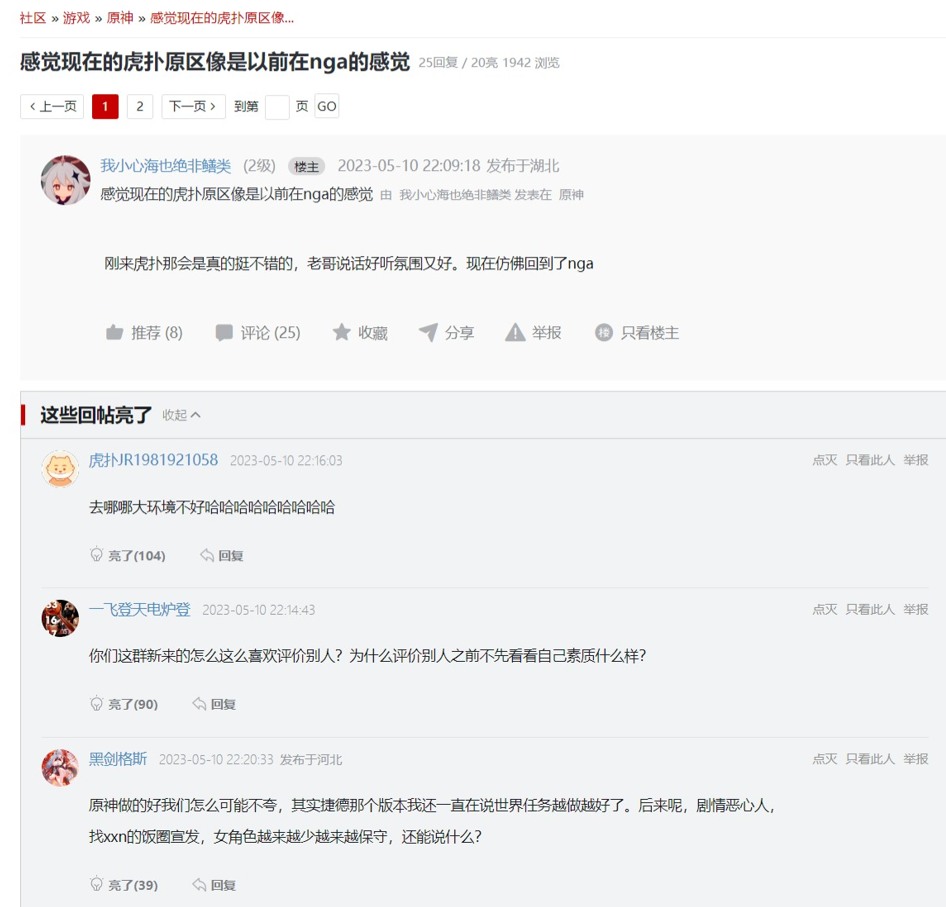This screenshot has width=946, height=907.
Task: Navigate to the 游戏 breadcrumb
Action: coord(76,18)
